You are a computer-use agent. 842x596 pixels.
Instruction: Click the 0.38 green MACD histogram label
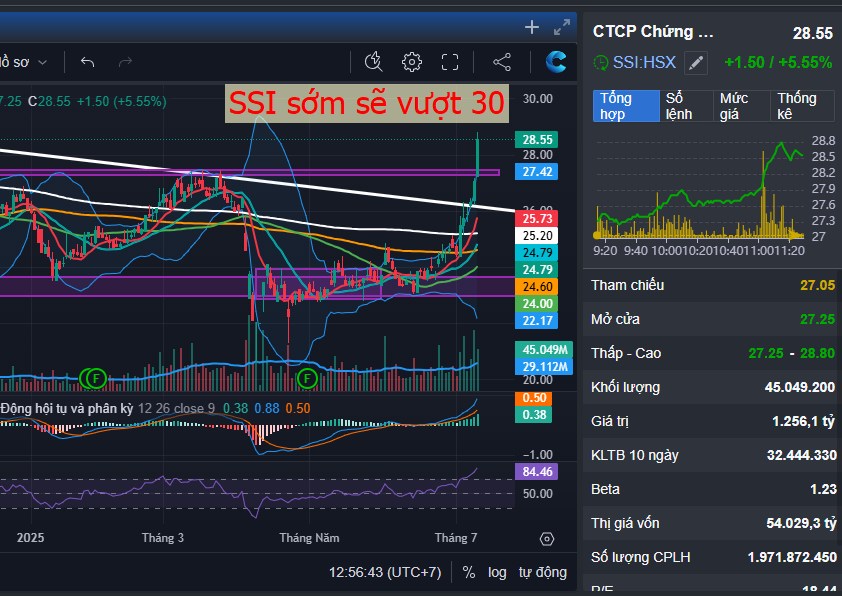534,415
